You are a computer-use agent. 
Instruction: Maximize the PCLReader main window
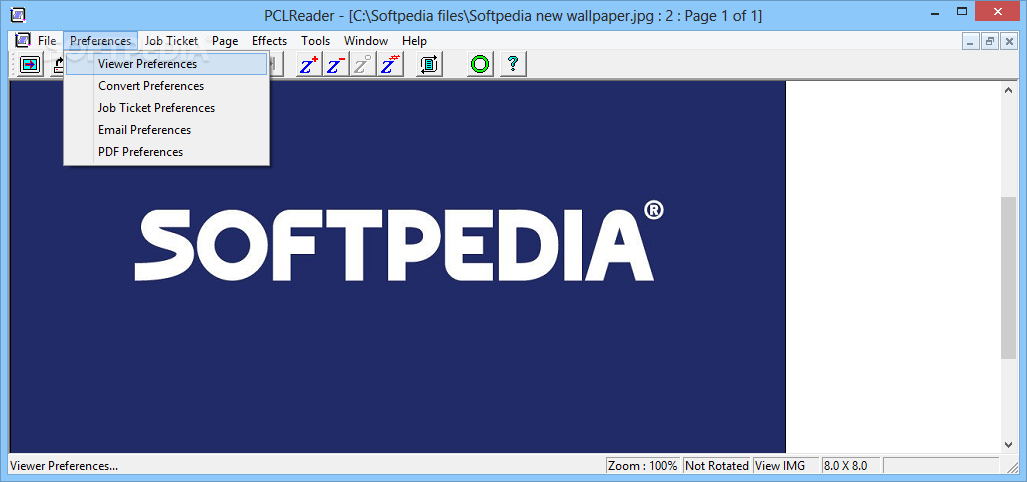(962, 11)
